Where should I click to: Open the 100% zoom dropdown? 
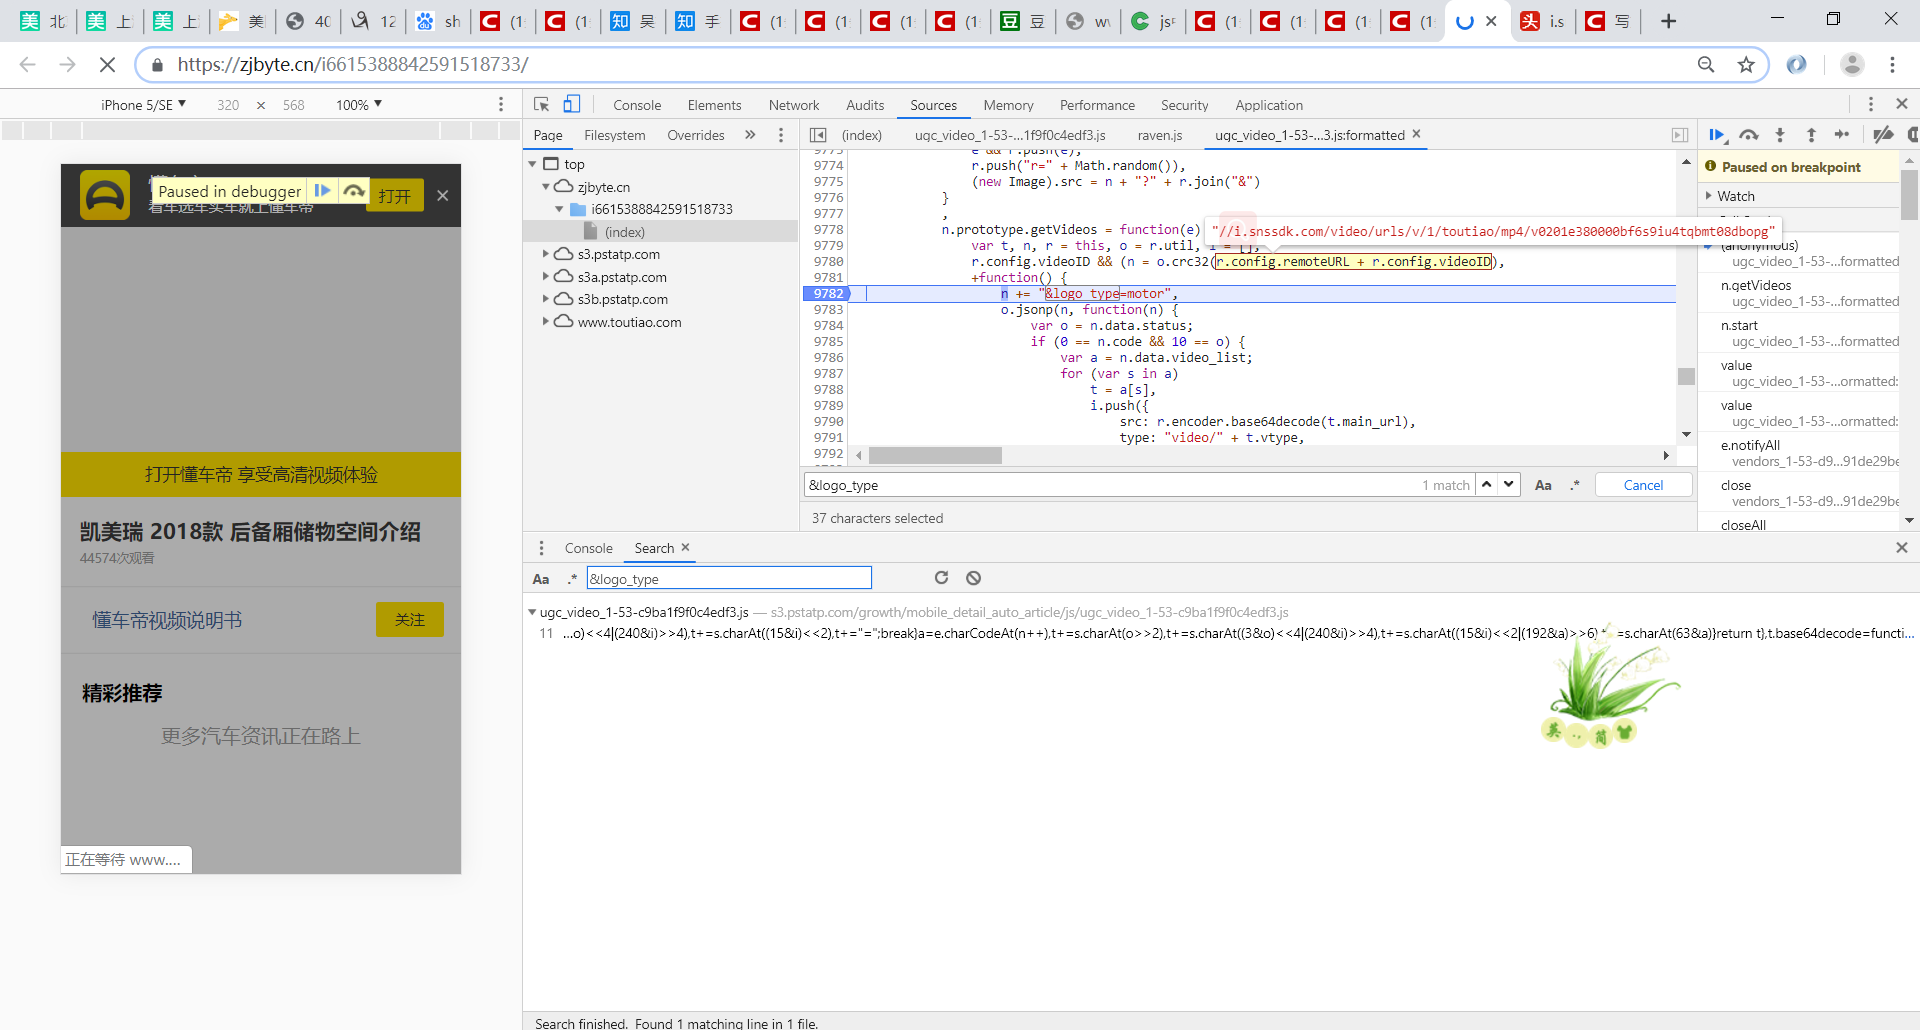click(x=359, y=105)
